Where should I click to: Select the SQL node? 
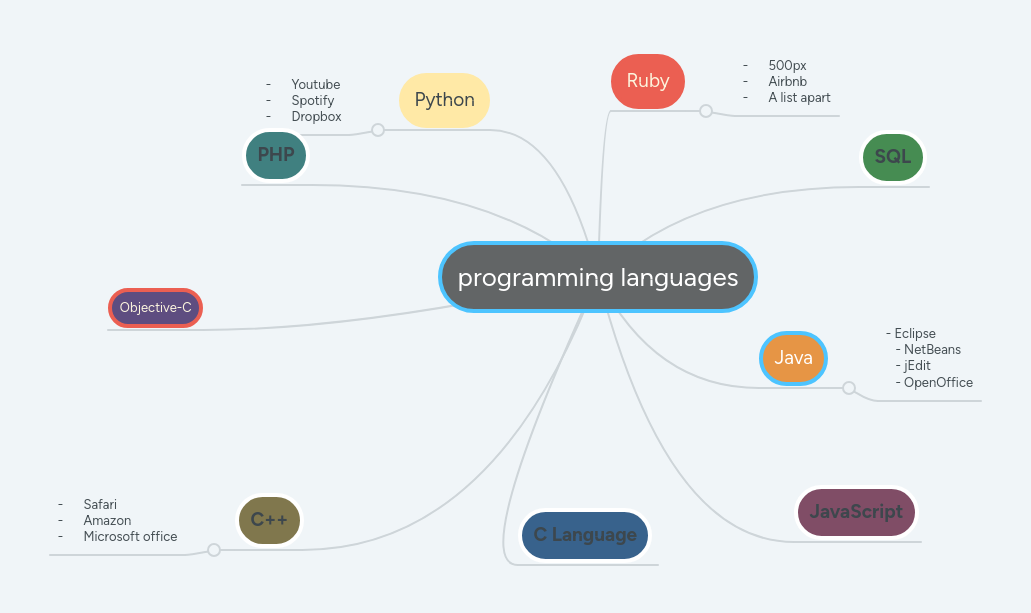click(892, 157)
